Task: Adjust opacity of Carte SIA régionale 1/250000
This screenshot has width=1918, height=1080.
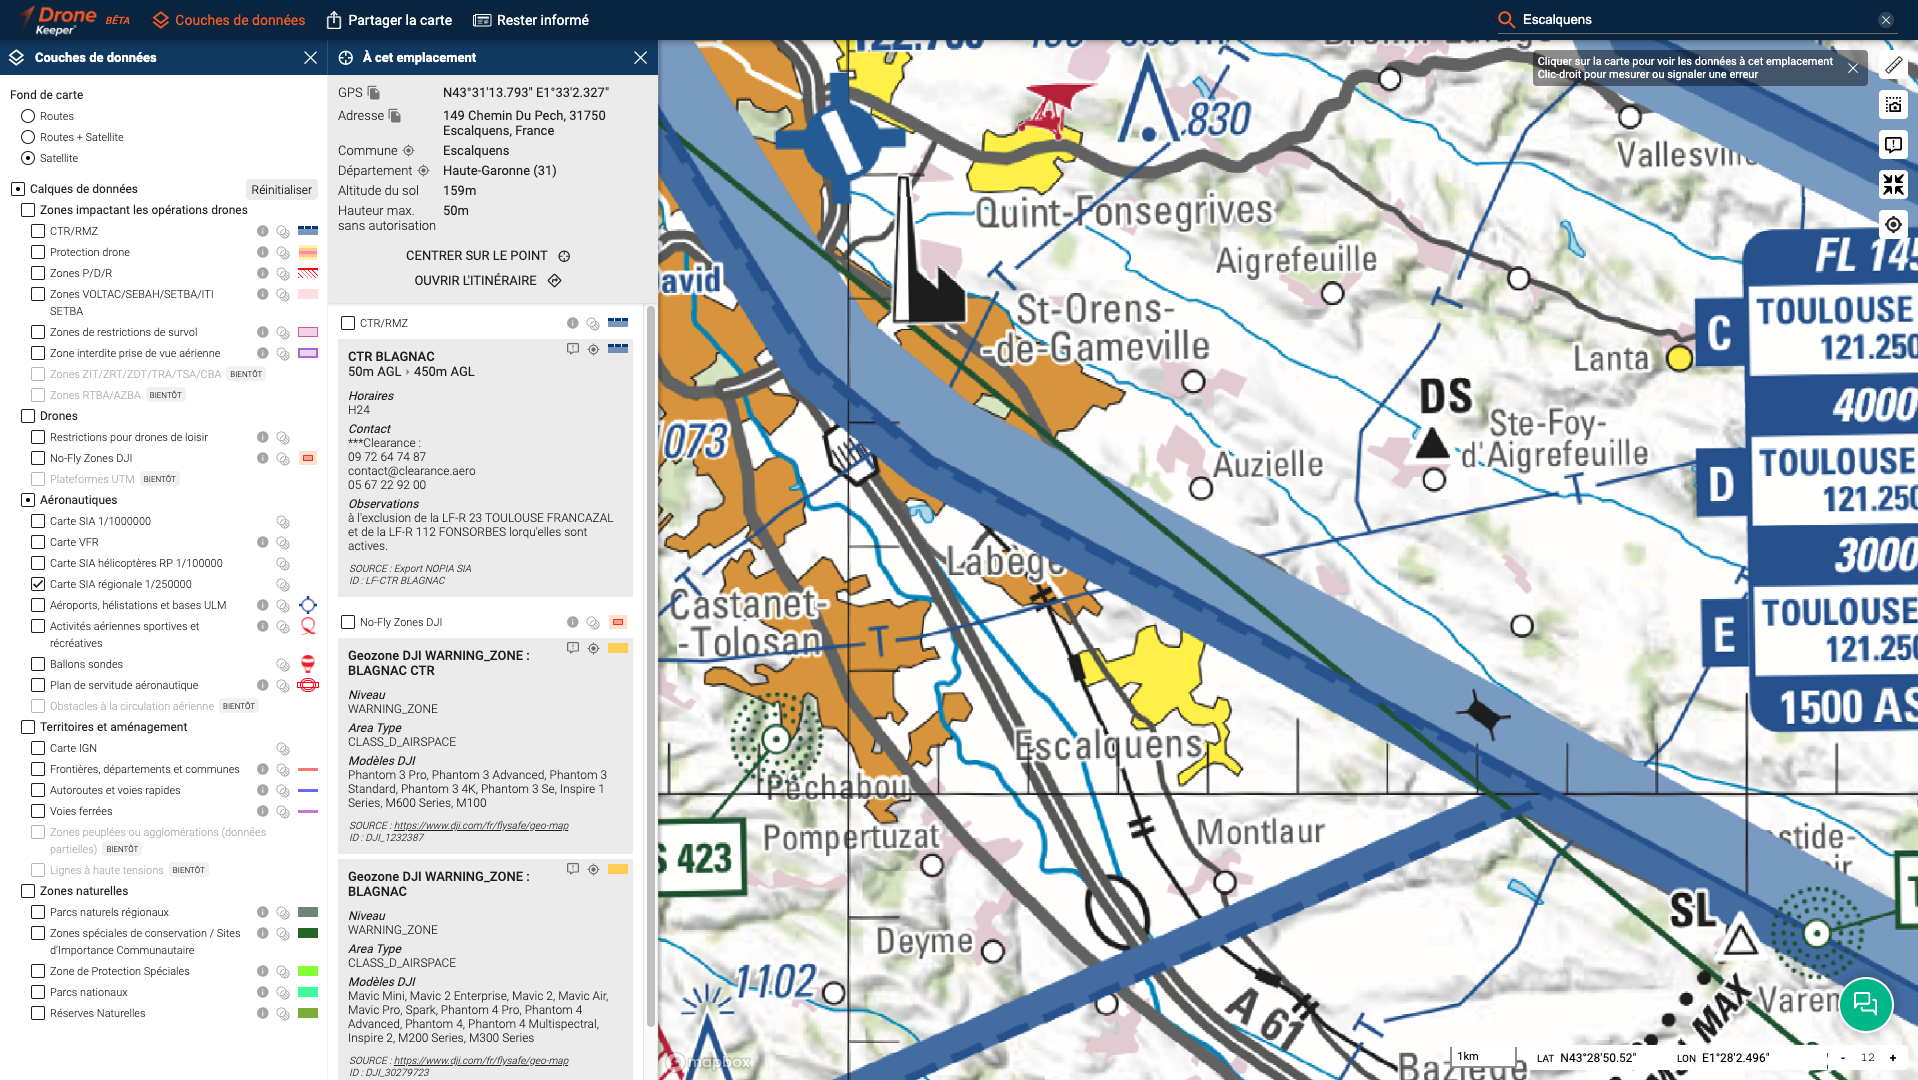Action: 283,585
